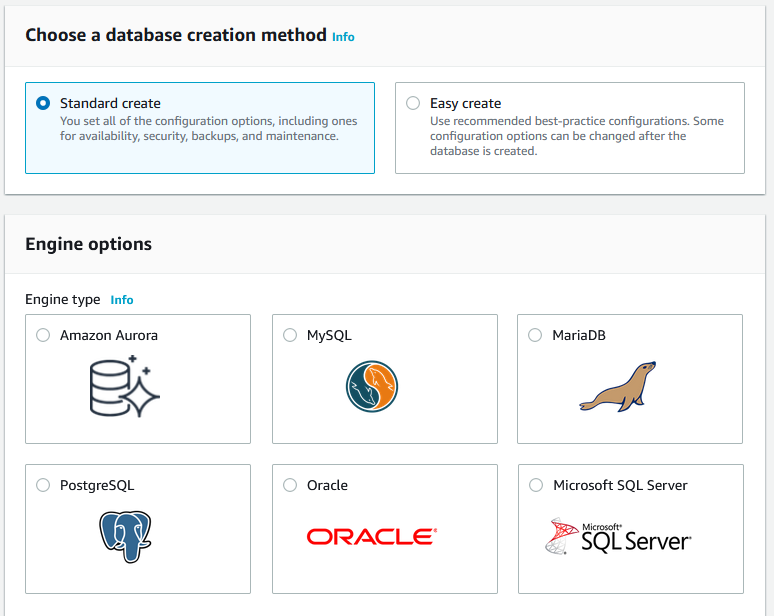Click the MySQL dolphin logo
The width and height of the screenshot is (774, 616).
tap(372, 386)
